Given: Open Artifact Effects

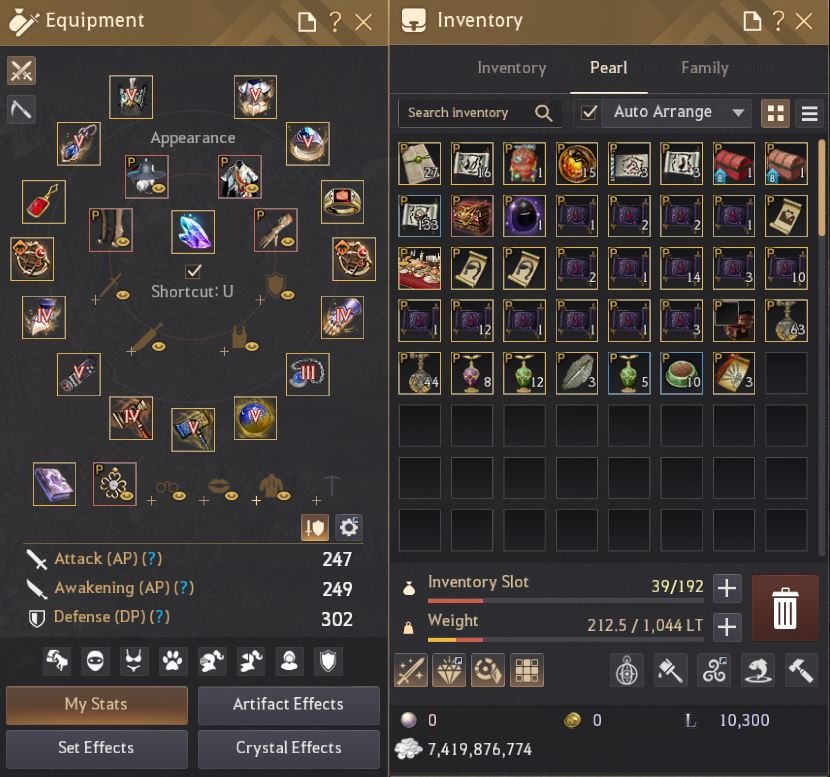Looking at the screenshot, I should (288, 704).
